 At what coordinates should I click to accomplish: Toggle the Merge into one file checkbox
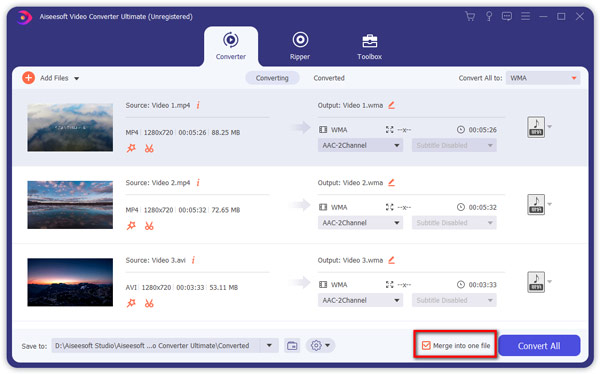point(426,346)
